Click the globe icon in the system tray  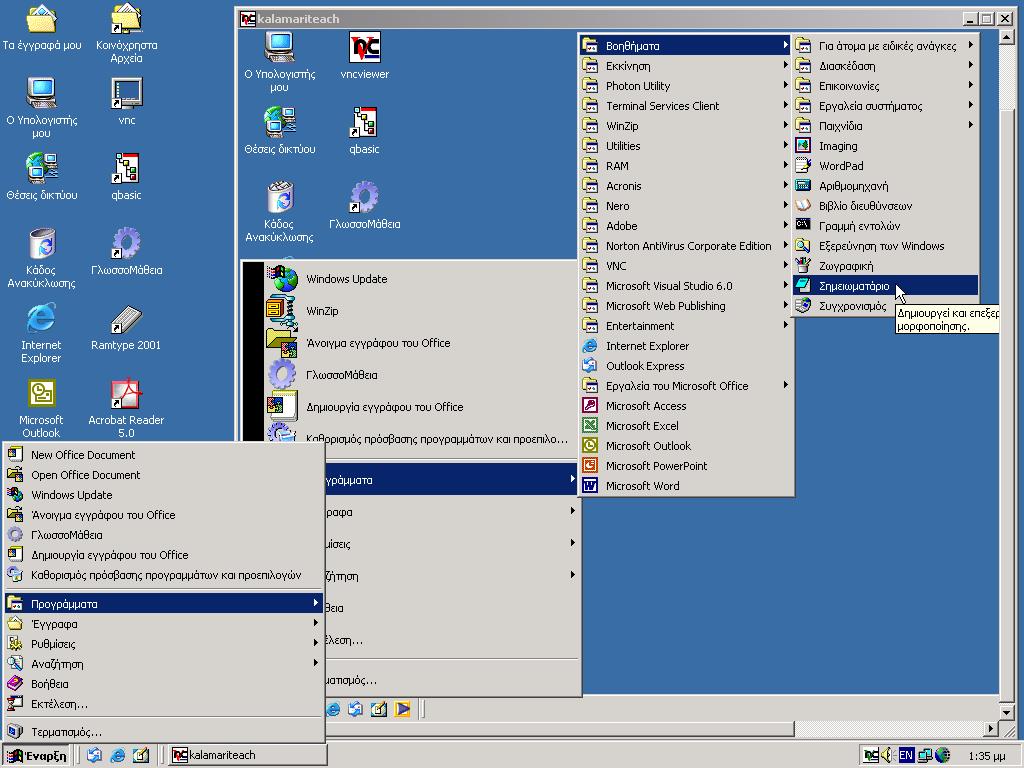(x=942, y=756)
